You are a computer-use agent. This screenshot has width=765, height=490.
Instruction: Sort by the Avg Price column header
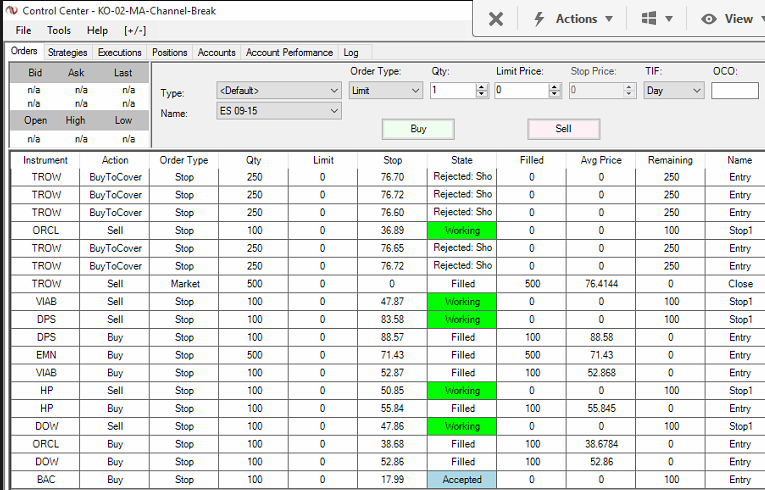[x=601, y=160]
